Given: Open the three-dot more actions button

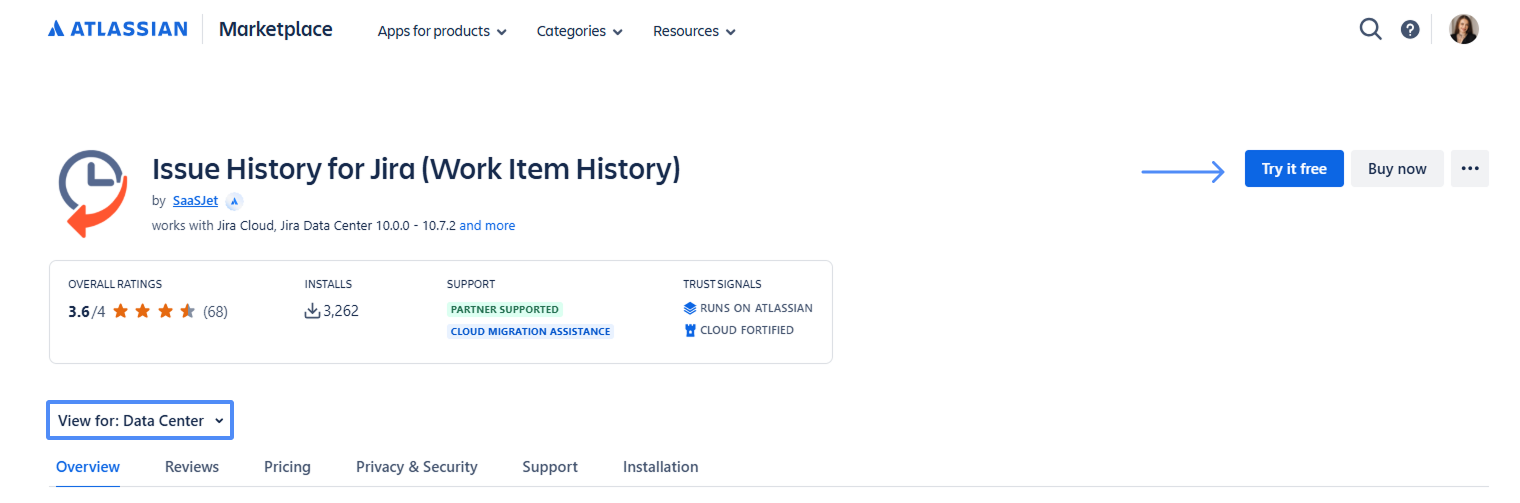Looking at the screenshot, I should (x=1469, y=169).
